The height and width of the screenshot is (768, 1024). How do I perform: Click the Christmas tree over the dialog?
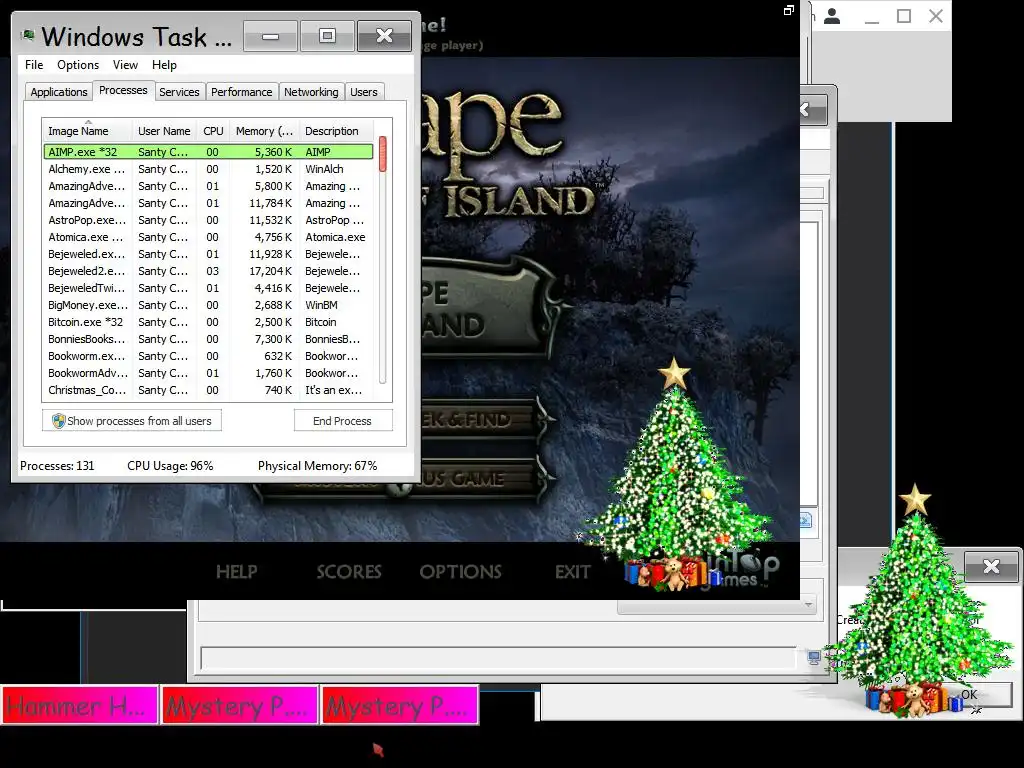pyautogui.click(x=918, y=601)
